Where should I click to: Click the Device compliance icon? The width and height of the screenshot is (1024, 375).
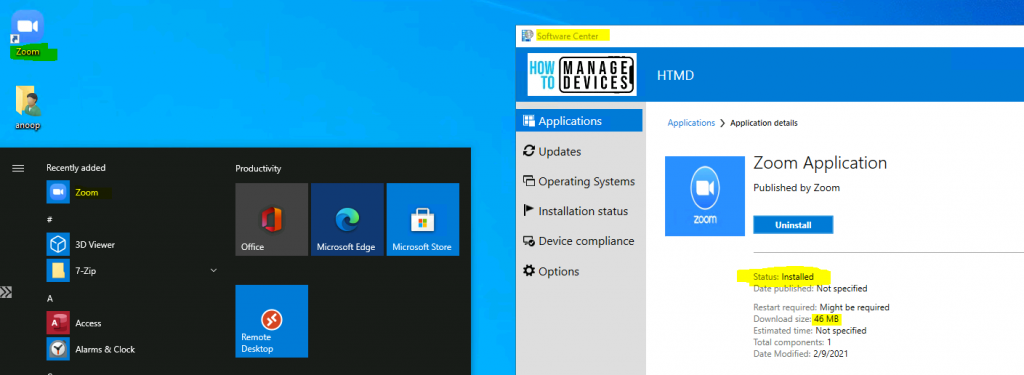(x=529, y=241)
